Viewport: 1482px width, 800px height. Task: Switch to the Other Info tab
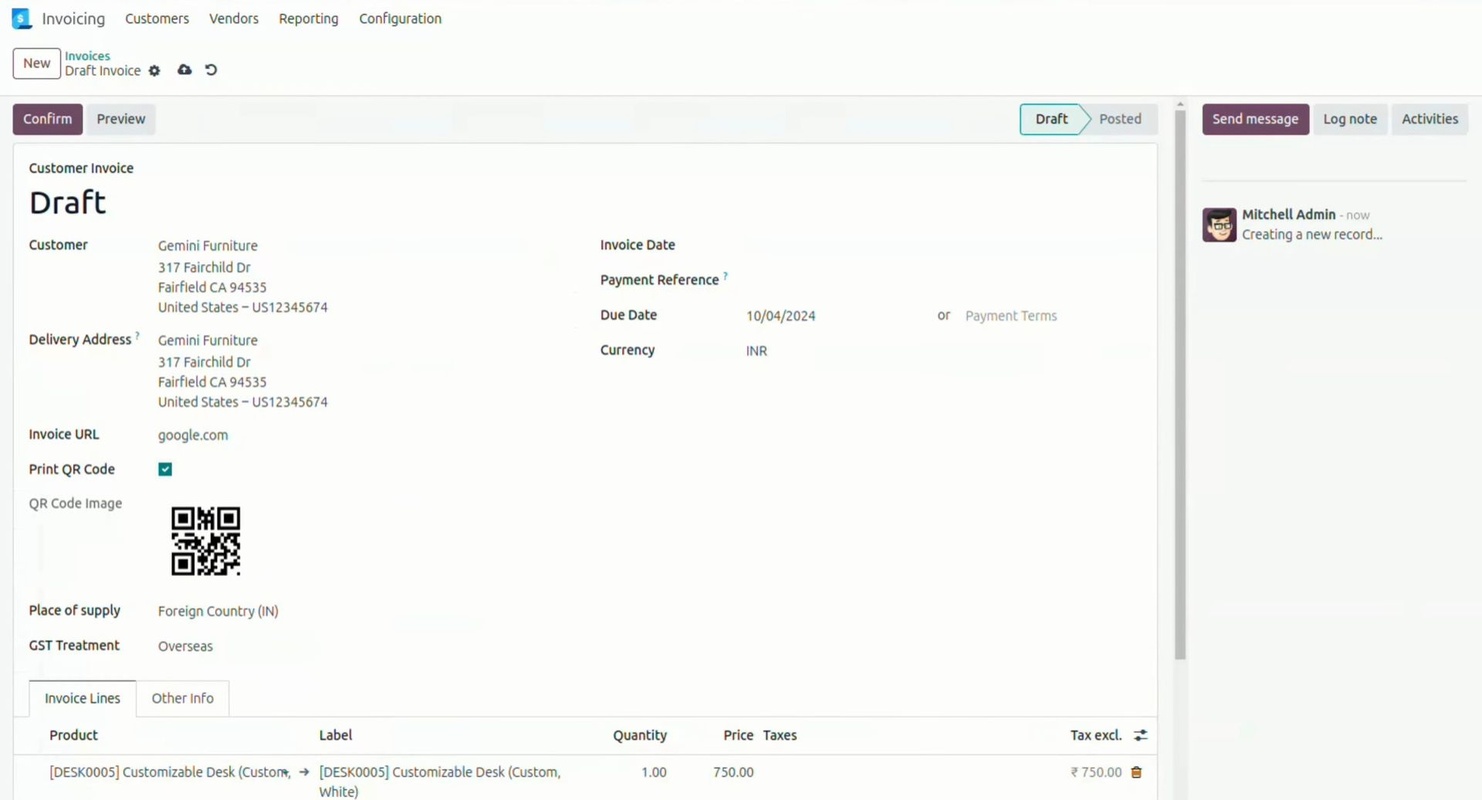pos(182,698)
